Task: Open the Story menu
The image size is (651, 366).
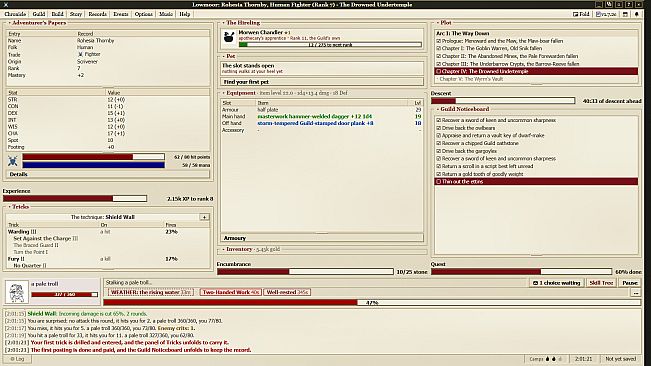Action: pos(76,14)
